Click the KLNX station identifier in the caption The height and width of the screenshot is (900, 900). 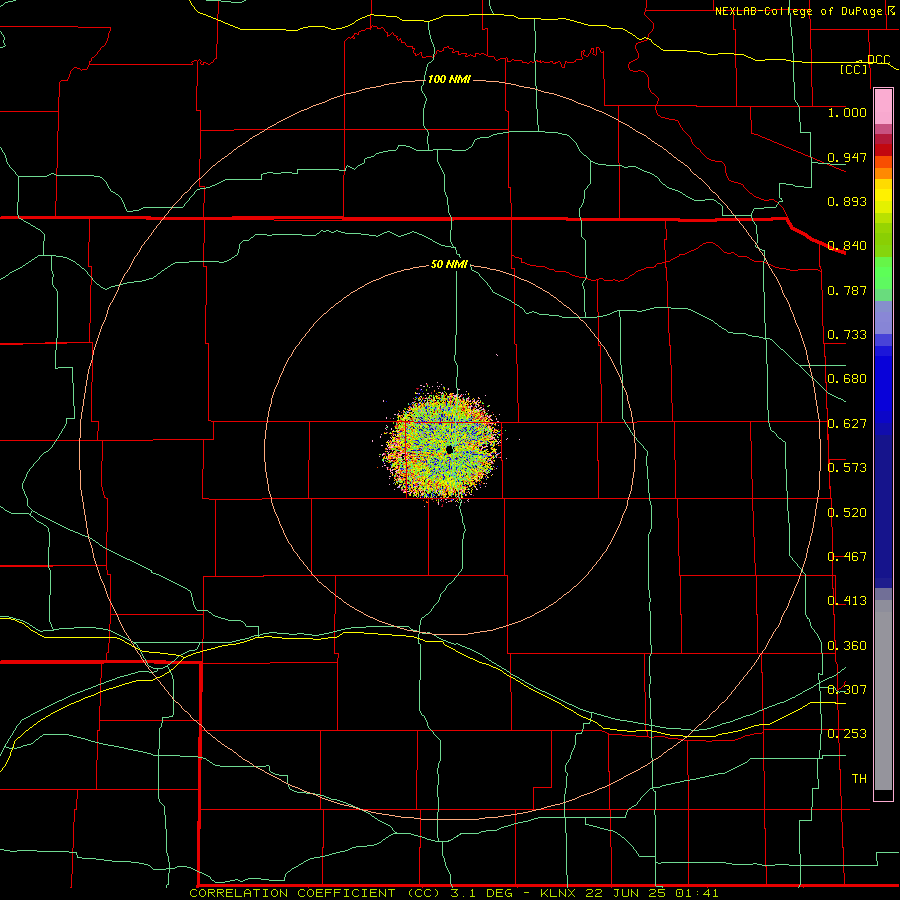[558, 893]
